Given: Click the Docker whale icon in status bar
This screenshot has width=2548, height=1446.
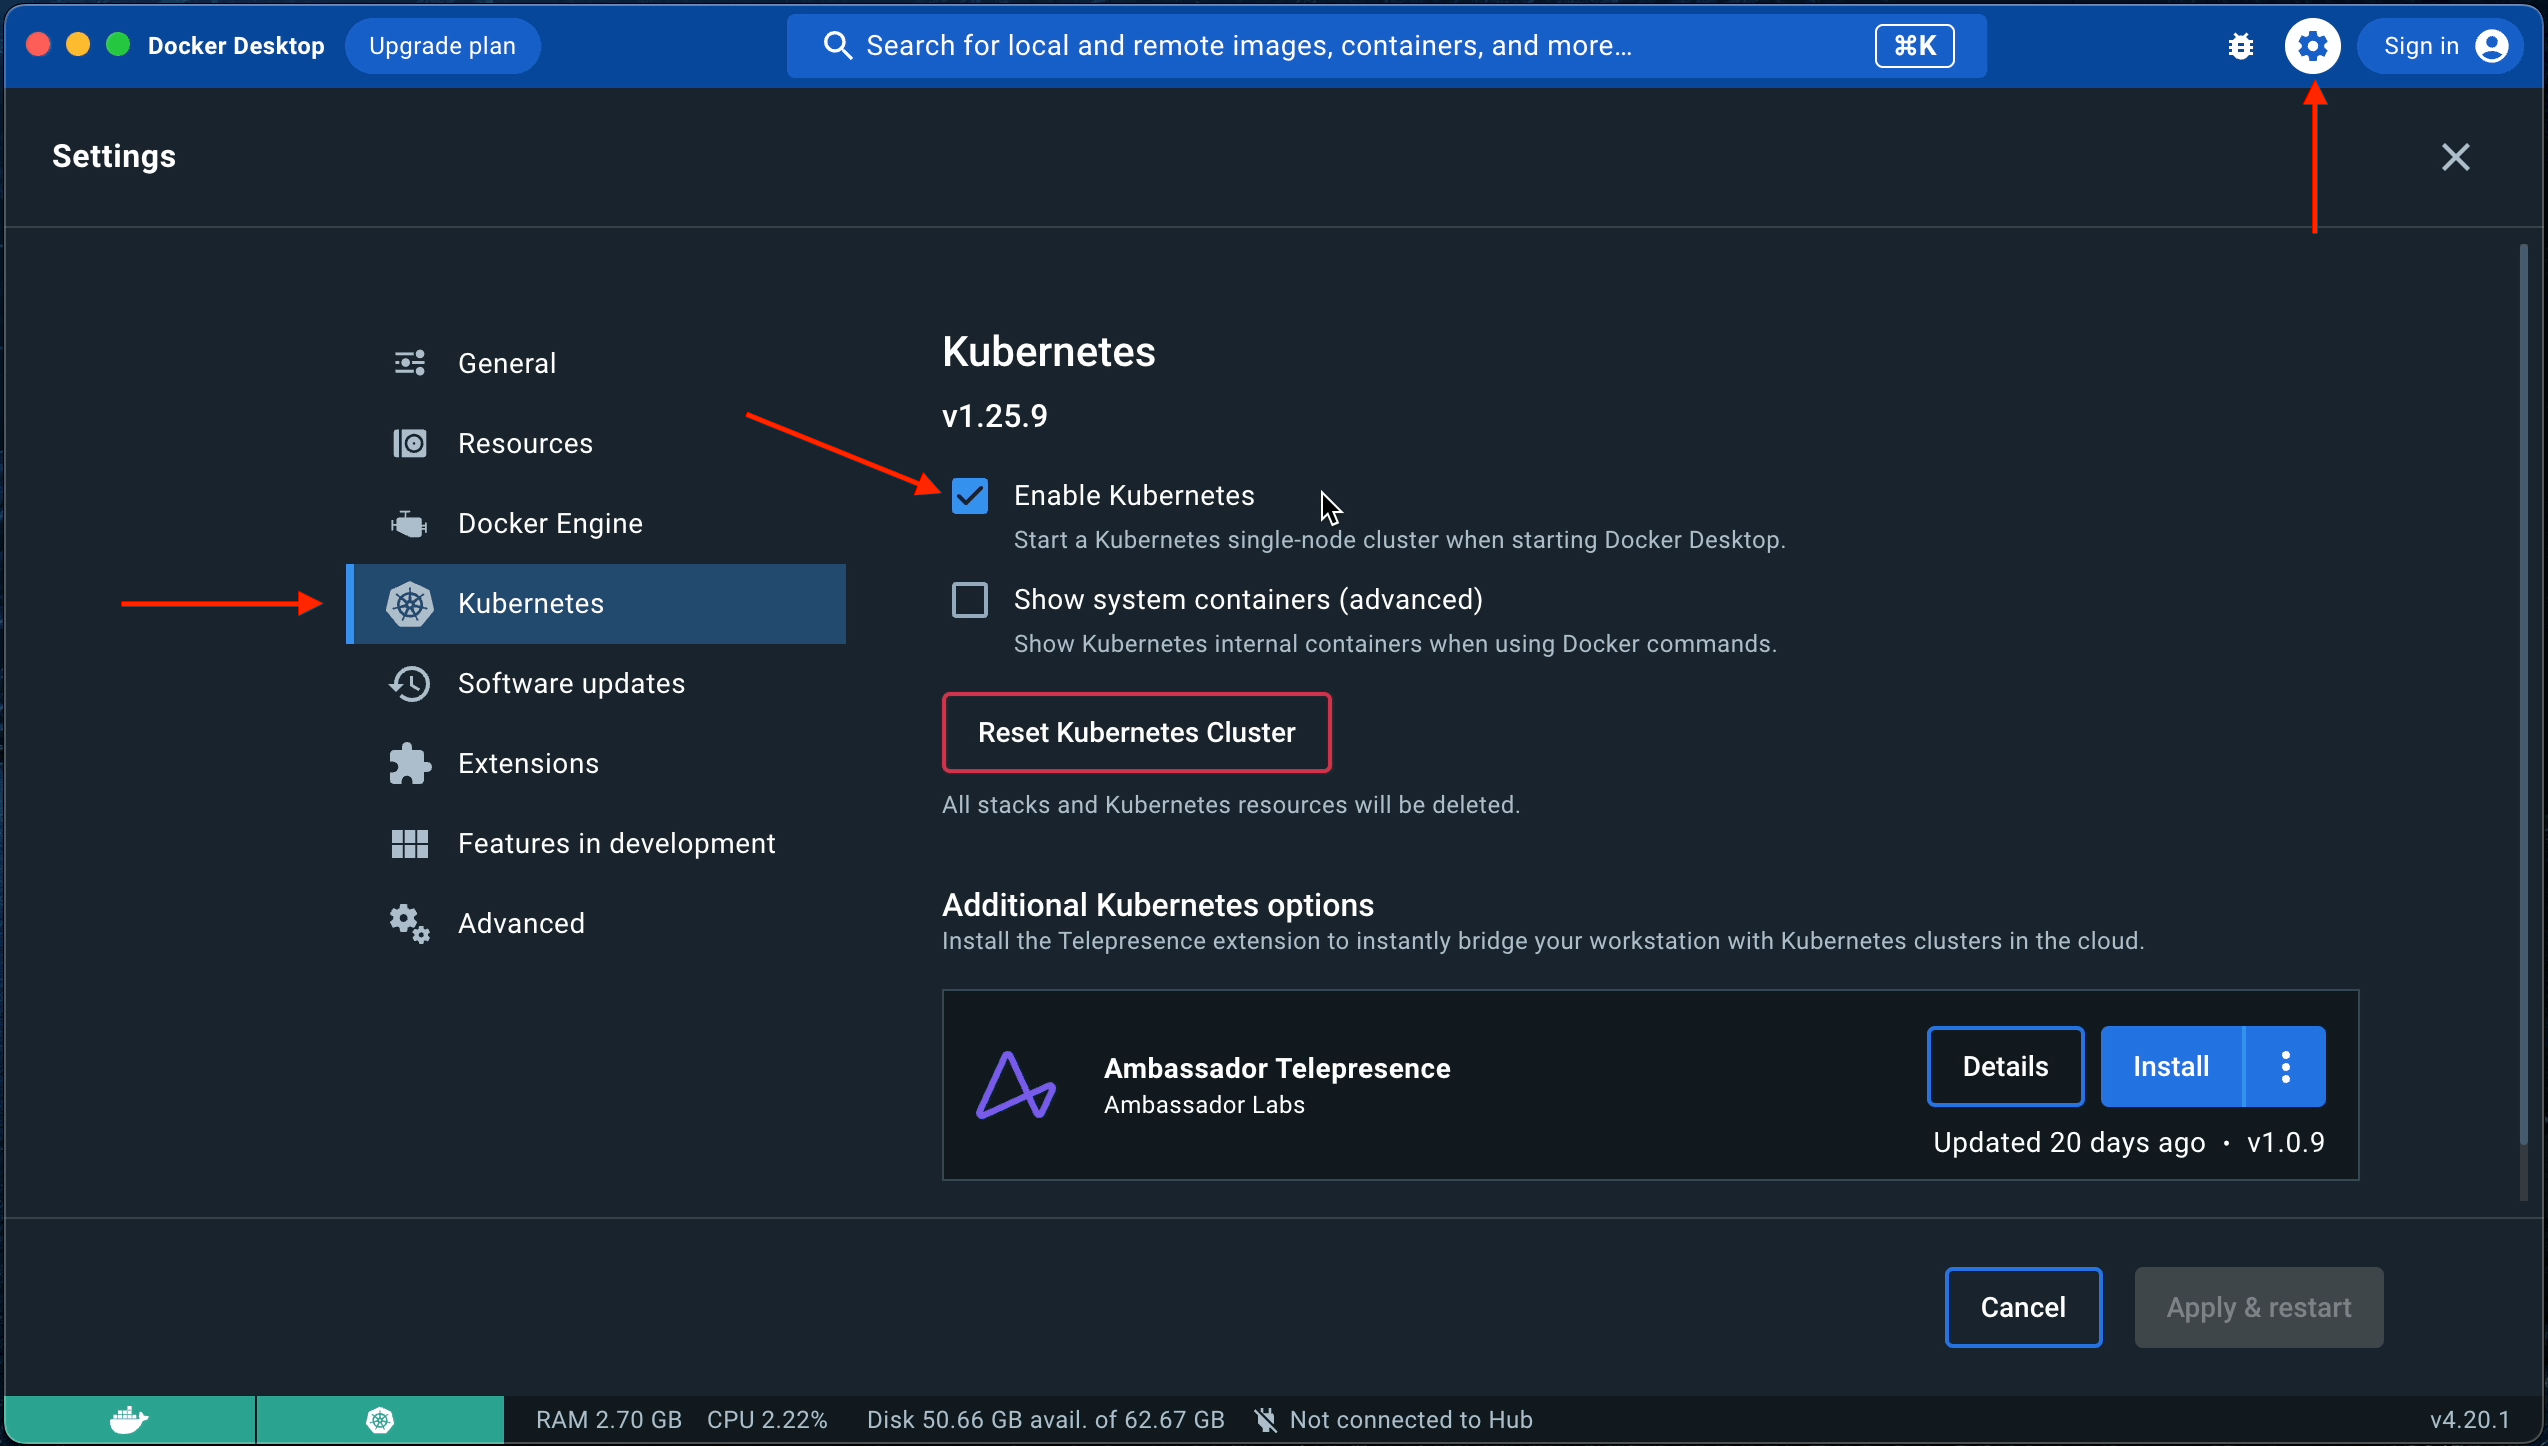Looking at the screenshot, I should point(127,1419).
